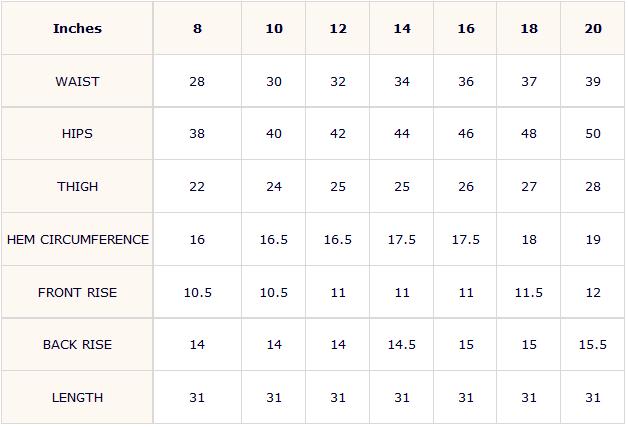Click hips value 50 for size 20

click(593, 133)
